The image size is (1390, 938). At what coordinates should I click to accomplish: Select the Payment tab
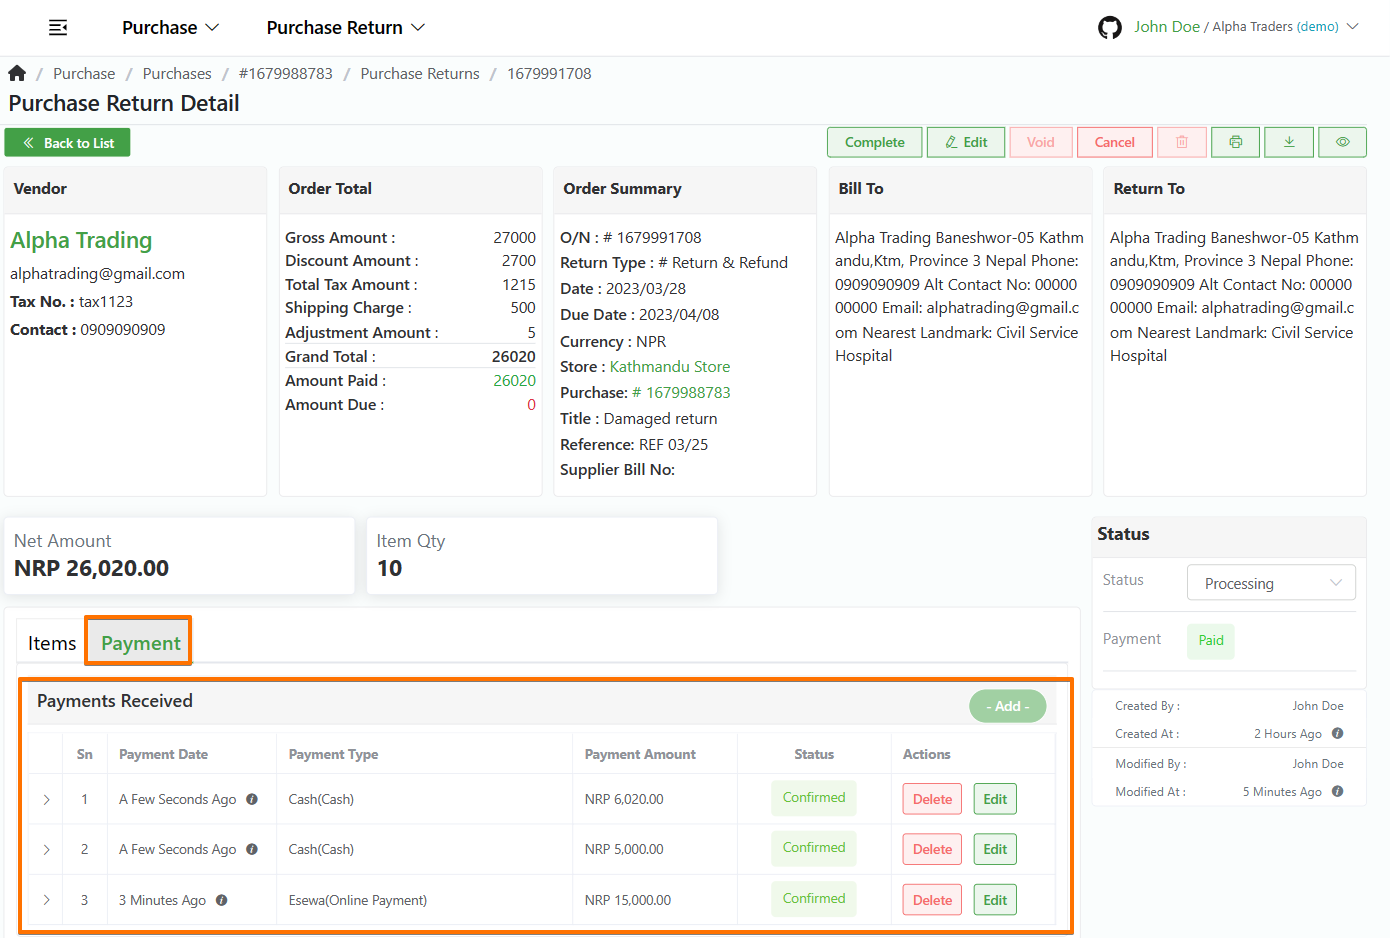click(x=141, y=643)
